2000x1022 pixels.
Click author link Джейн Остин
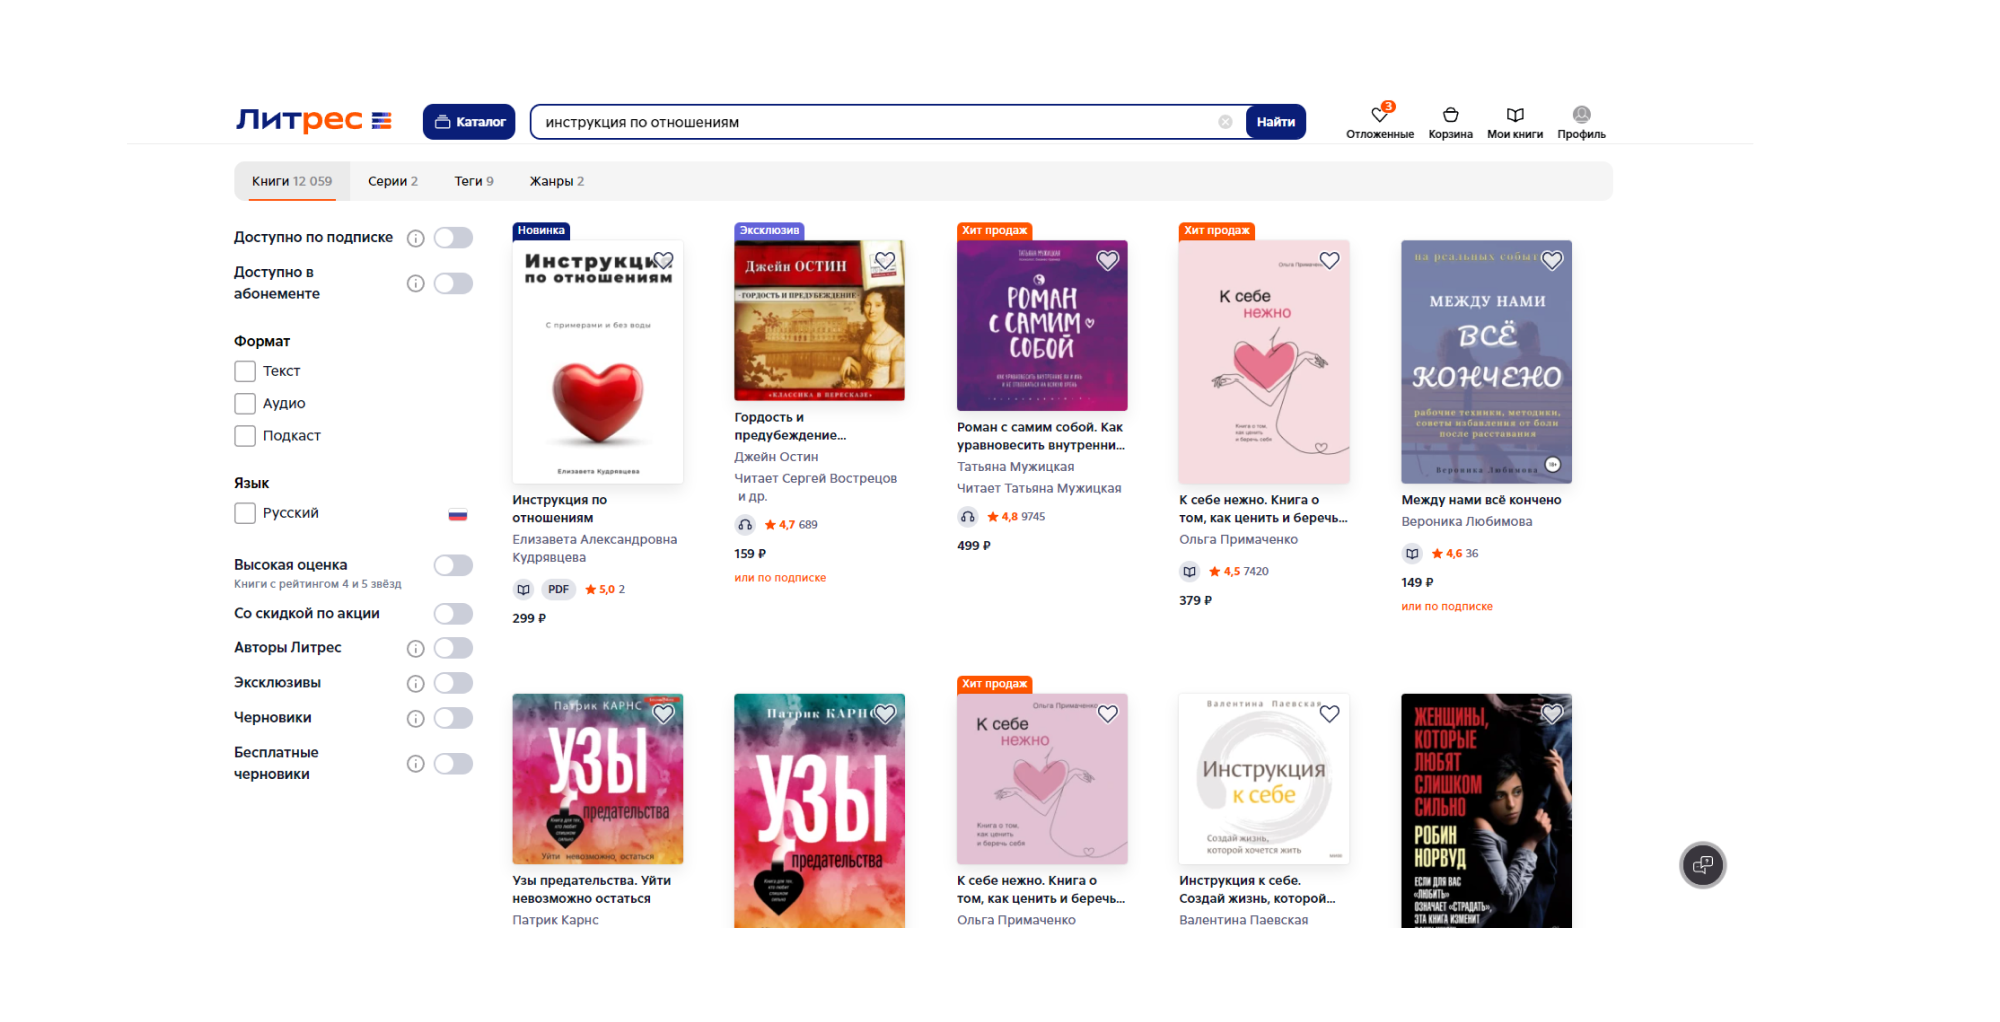coord(776,457)
